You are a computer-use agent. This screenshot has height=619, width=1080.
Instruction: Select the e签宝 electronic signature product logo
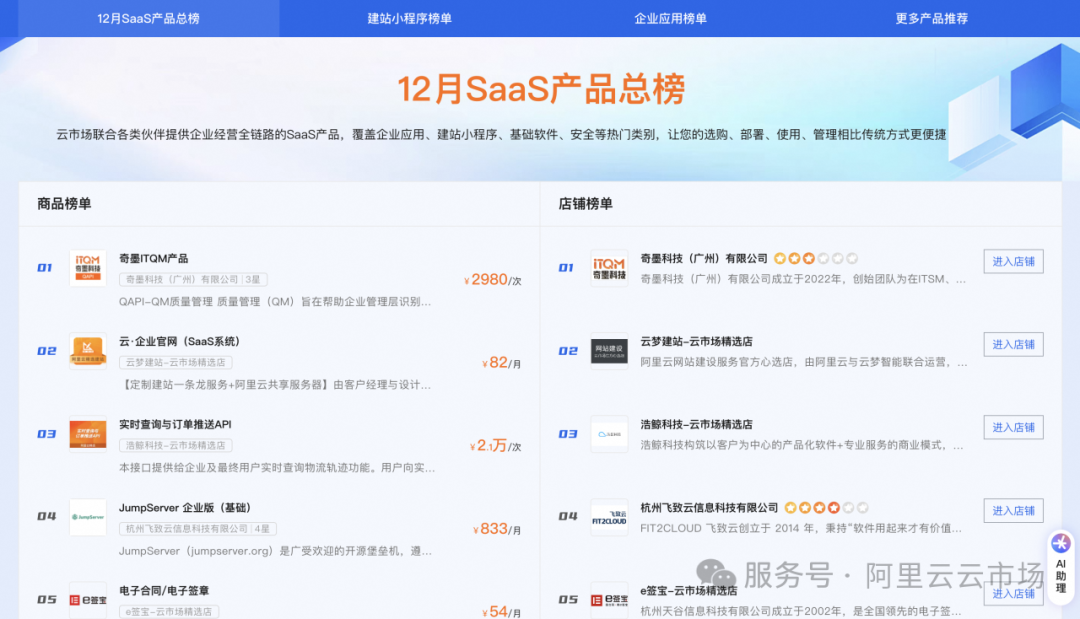pos(88,598)
